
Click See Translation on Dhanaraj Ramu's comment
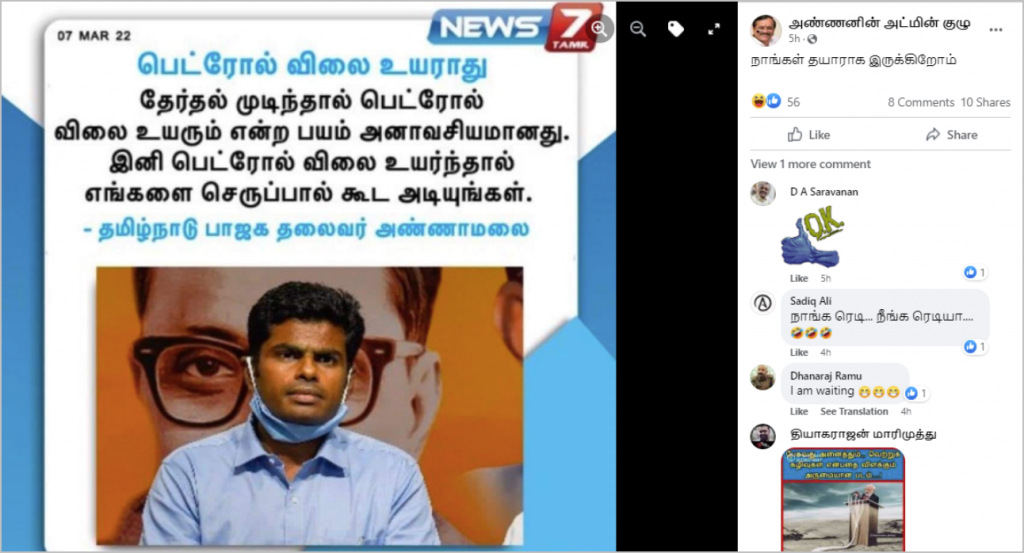point(854,411)
